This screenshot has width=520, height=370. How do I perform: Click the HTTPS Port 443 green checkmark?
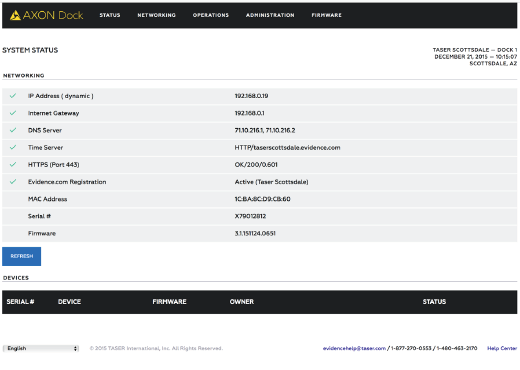click(13, 164)
